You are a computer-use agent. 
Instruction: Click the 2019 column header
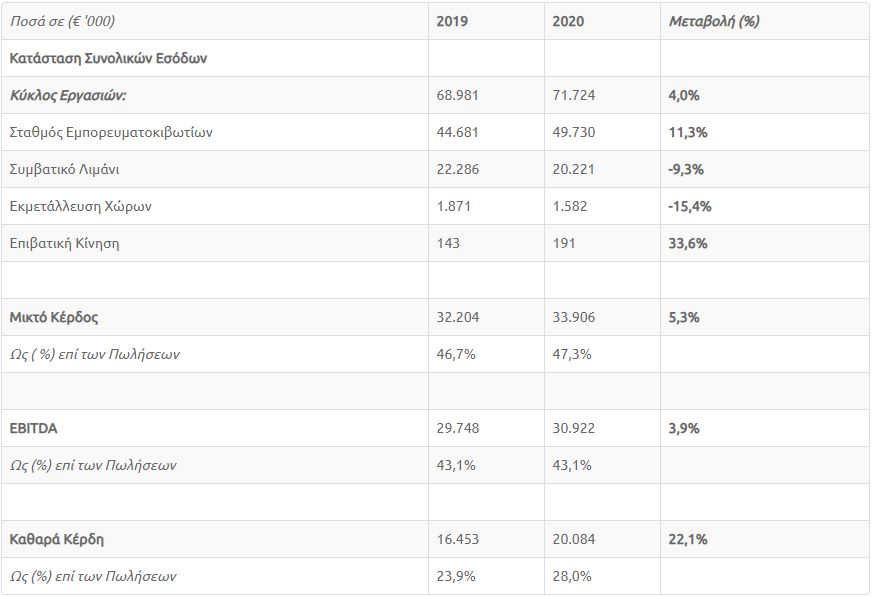click(x=452, y=21)
